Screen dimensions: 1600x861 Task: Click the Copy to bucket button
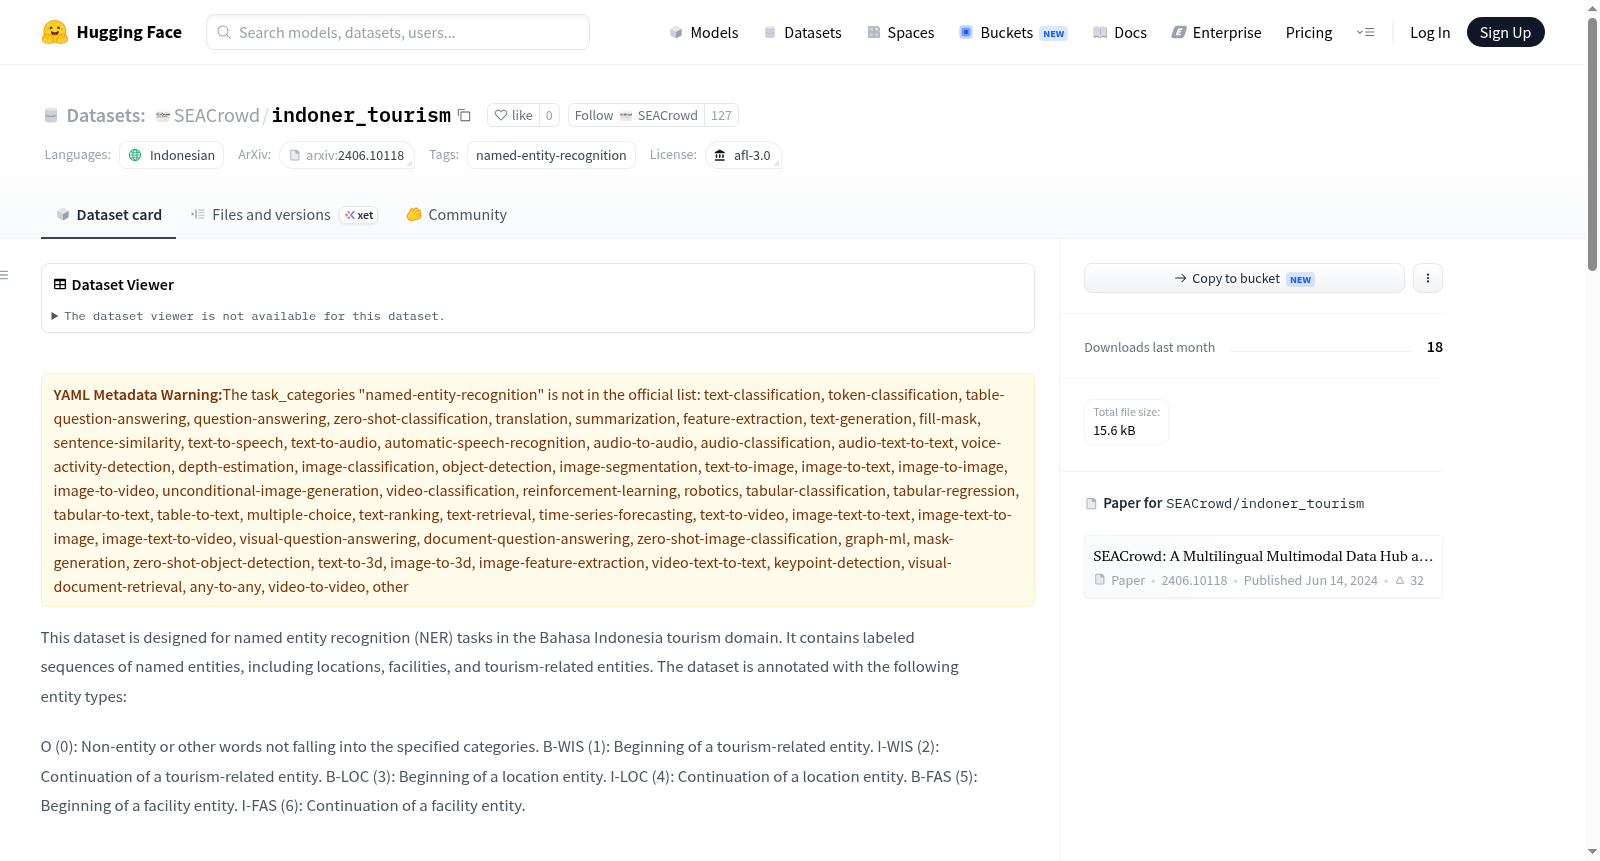pyautogui.click(x=1244, y=278)
